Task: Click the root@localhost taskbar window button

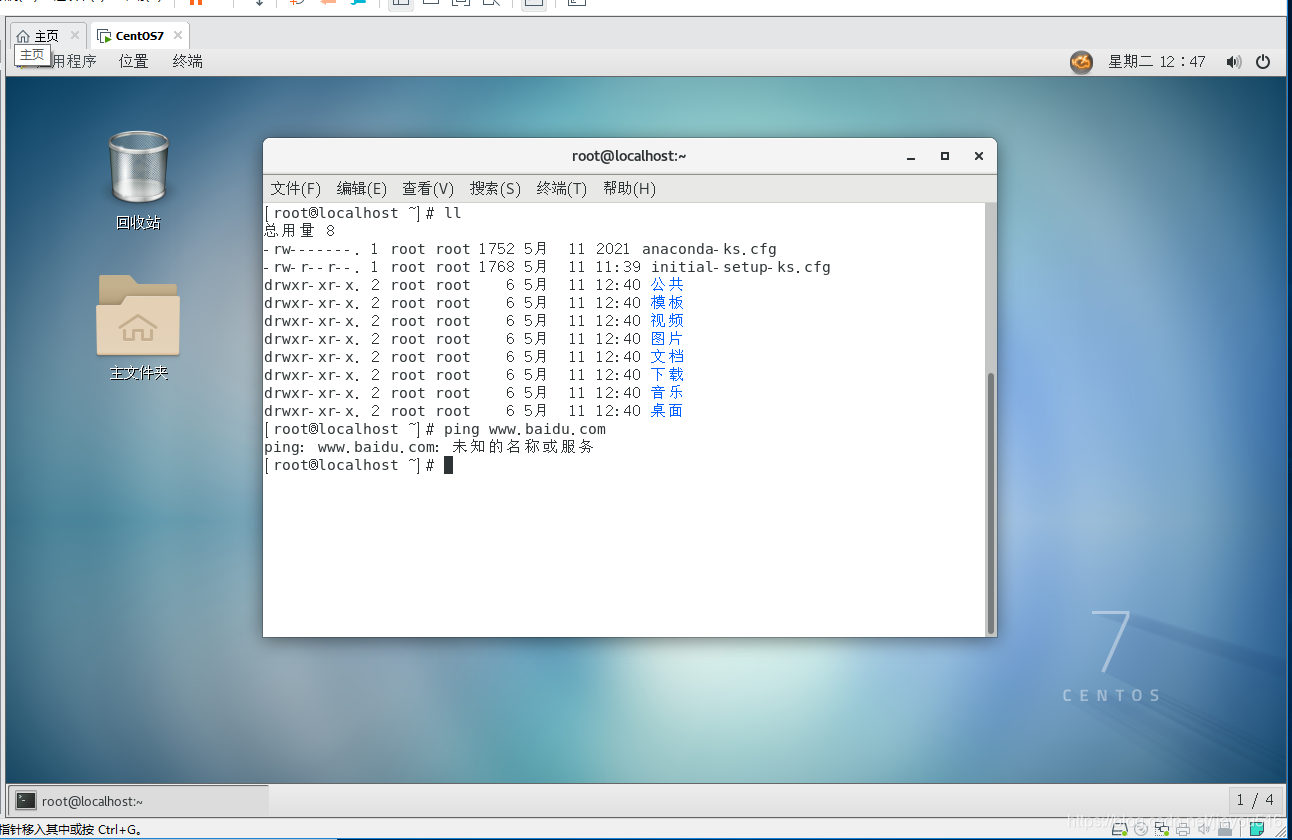Action: pos(138,801)
